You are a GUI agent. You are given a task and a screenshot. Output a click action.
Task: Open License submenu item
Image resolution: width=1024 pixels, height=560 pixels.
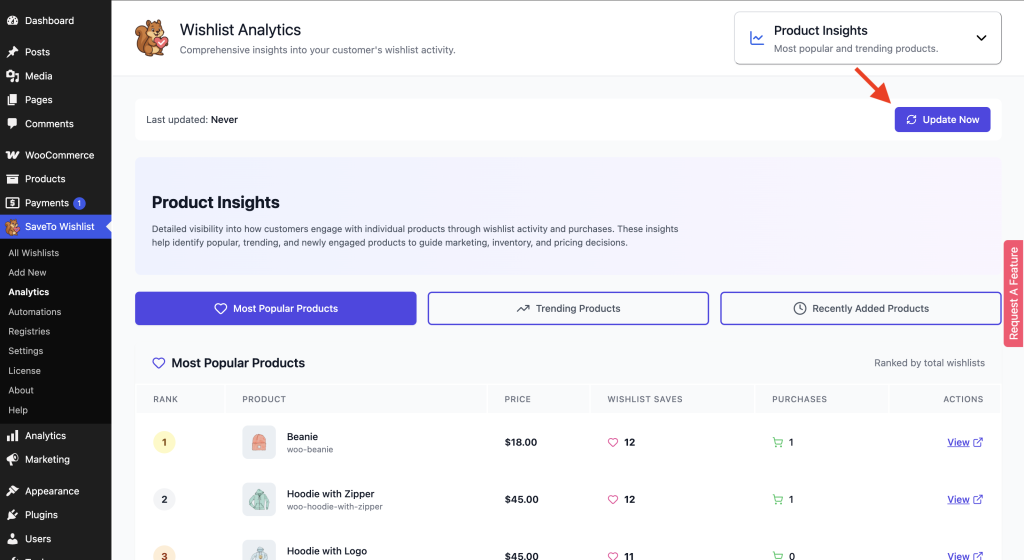[x=24, y=371]
